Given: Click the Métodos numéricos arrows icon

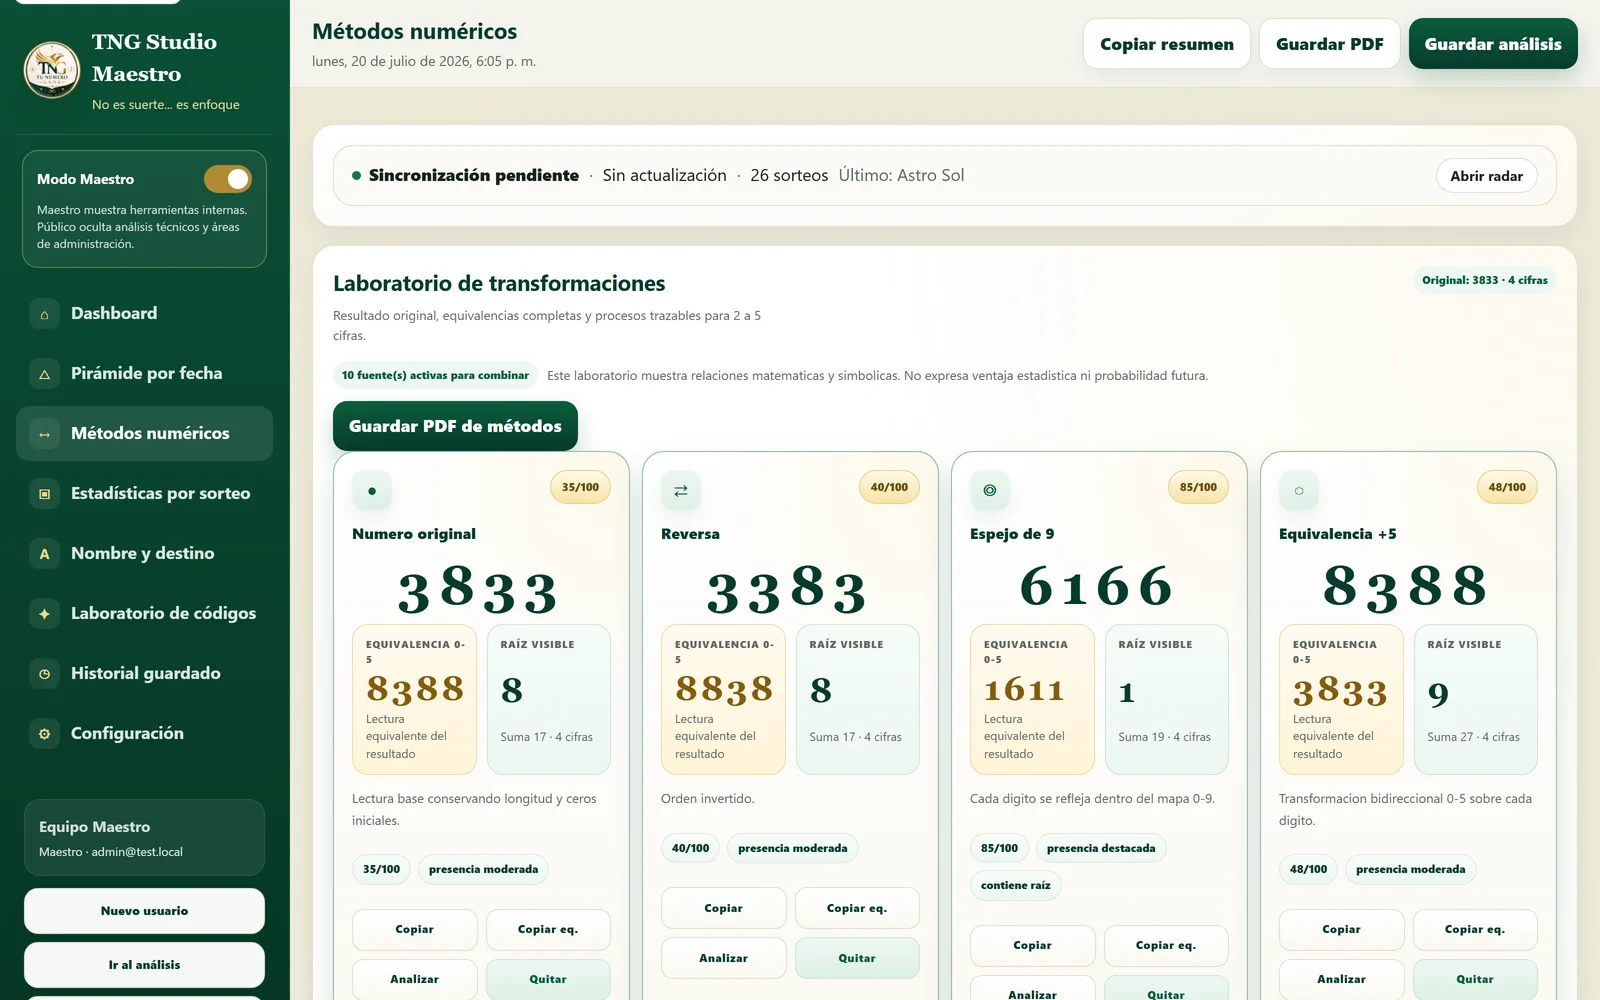Looking at the screenshot, I should (44, 434).
